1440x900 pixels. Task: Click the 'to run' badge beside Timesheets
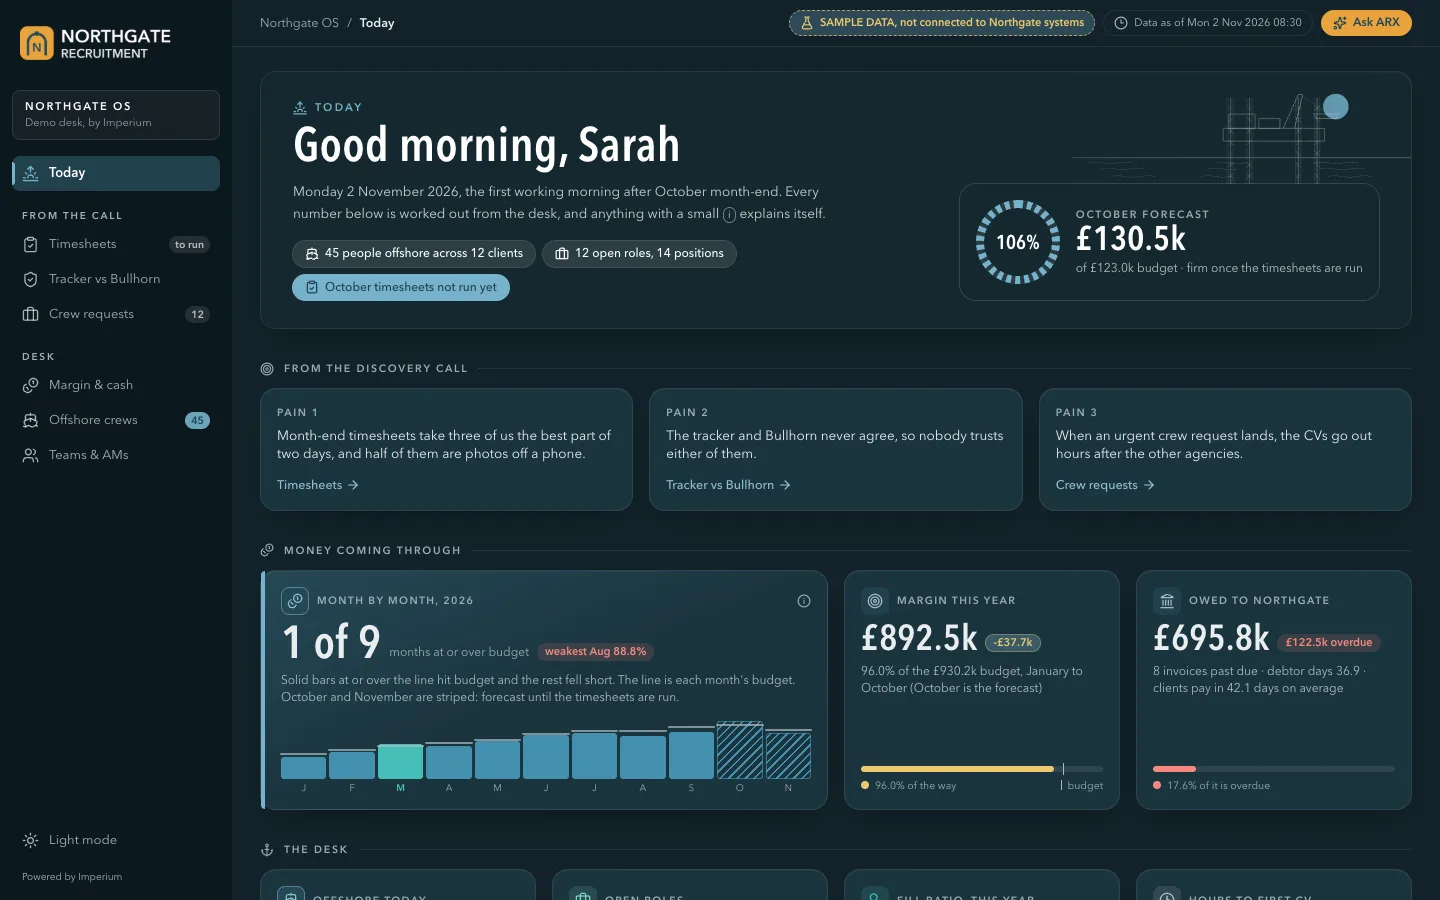[189, 245]
